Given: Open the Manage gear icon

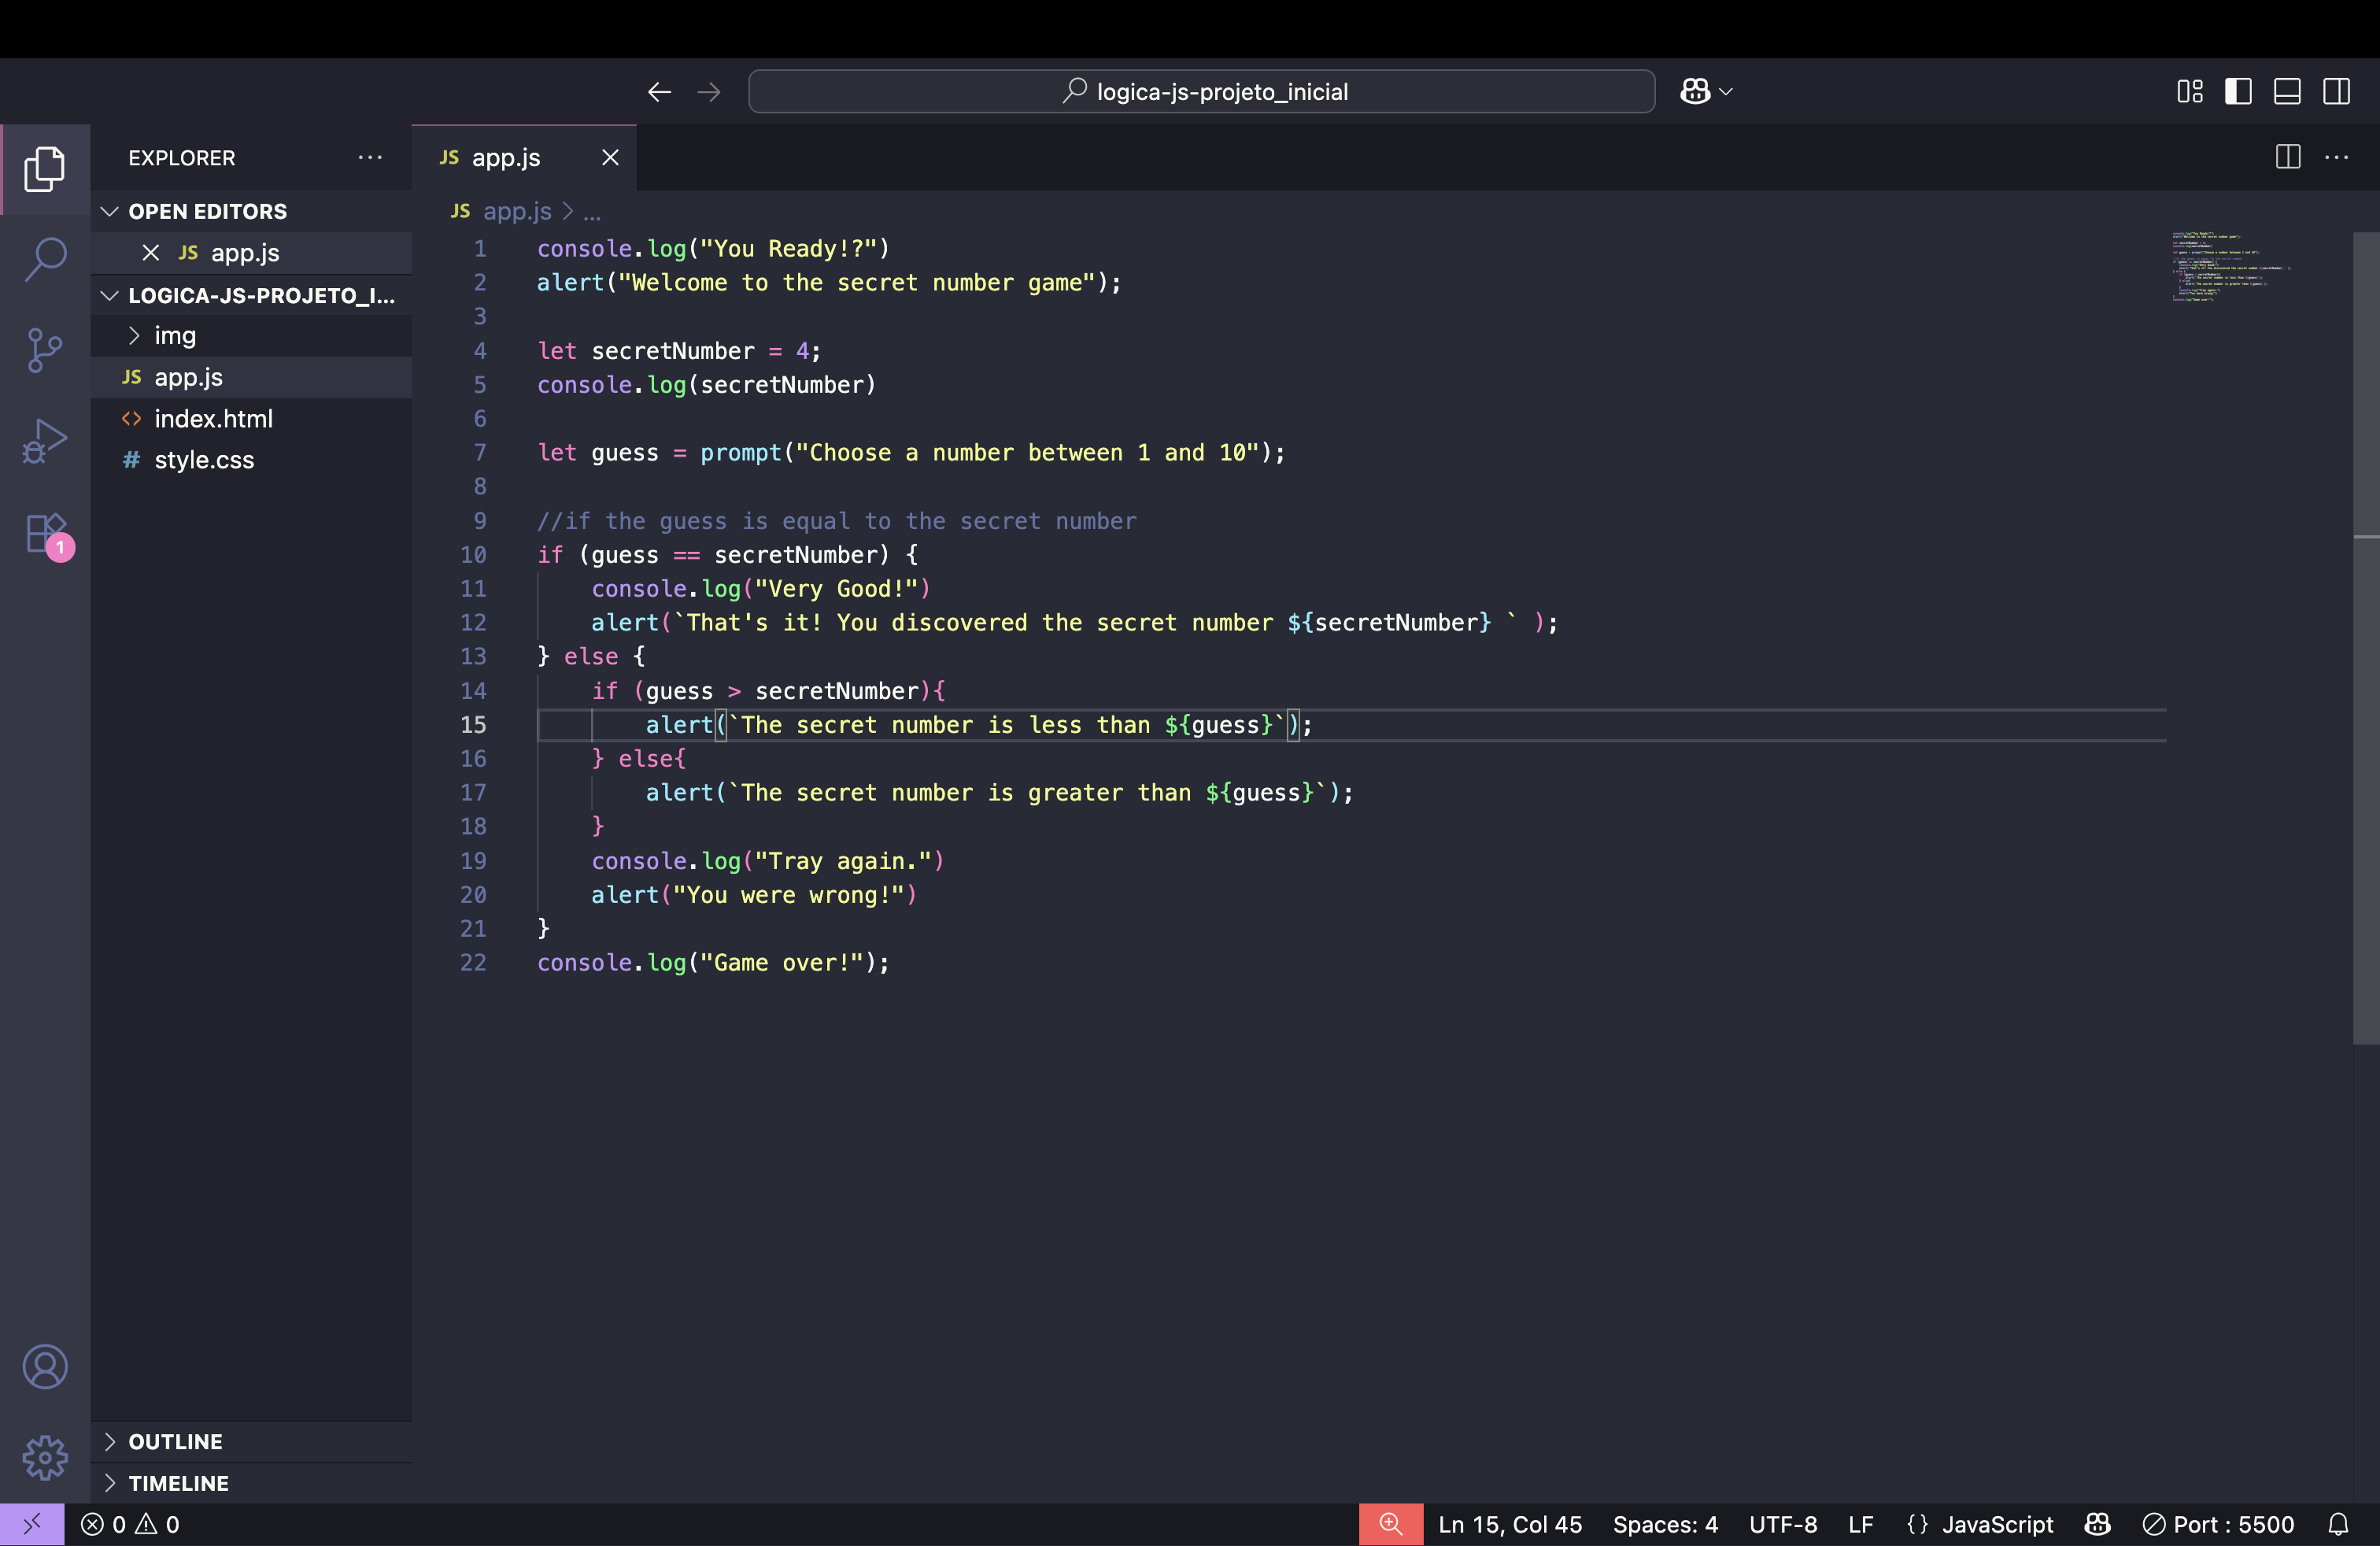Looking at the screenshot, I should coord(45,1457).
